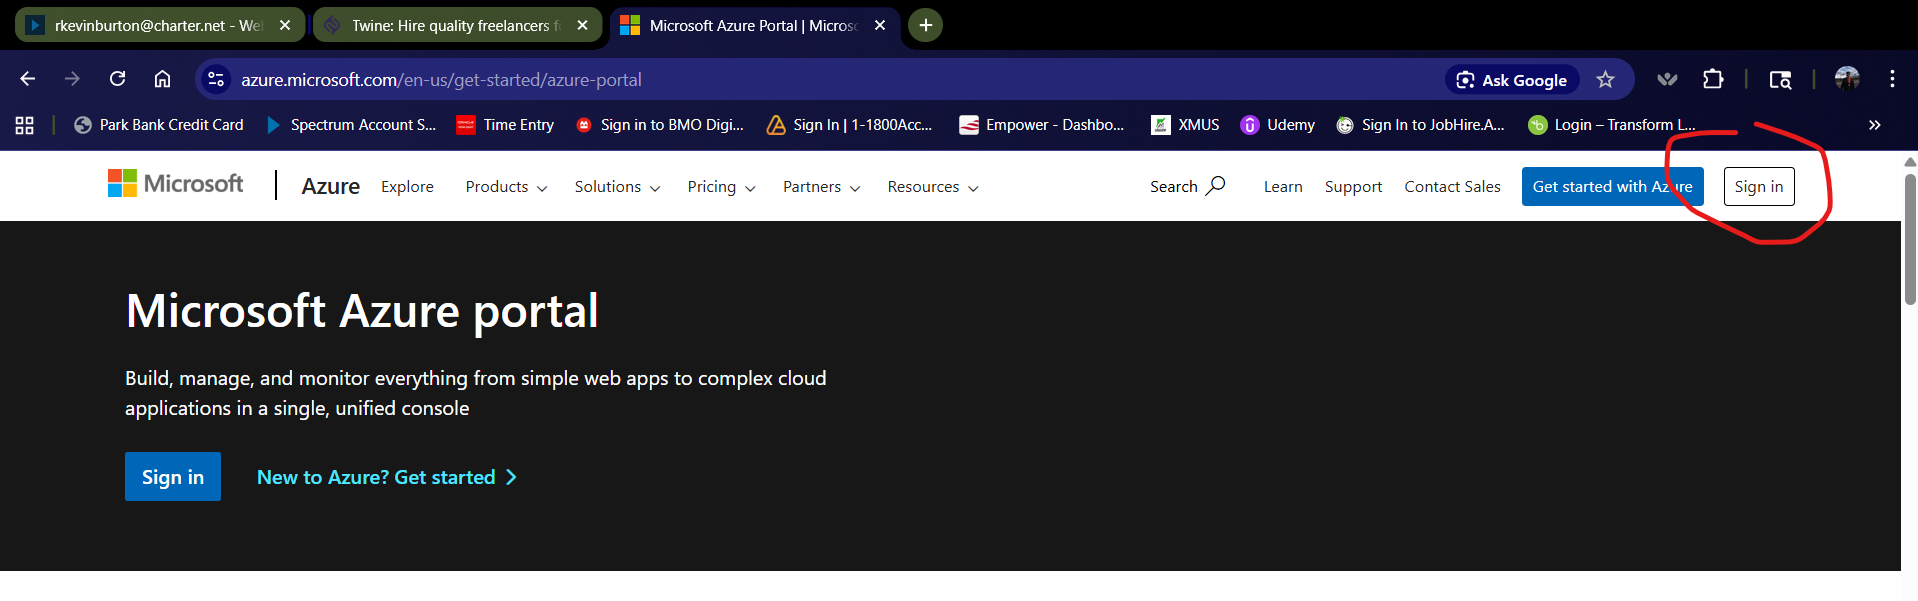
Task: Open the Sign In to JobHire bookmark
Action: point(1421,125)
